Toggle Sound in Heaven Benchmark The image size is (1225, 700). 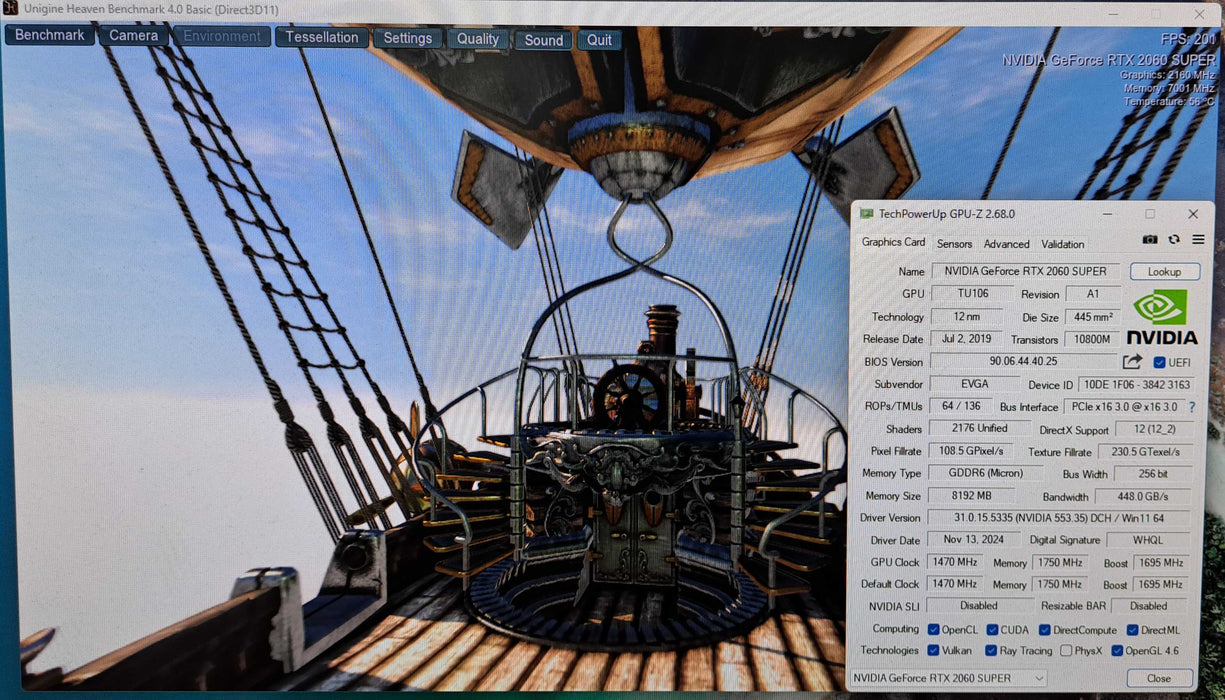point(544,40)
